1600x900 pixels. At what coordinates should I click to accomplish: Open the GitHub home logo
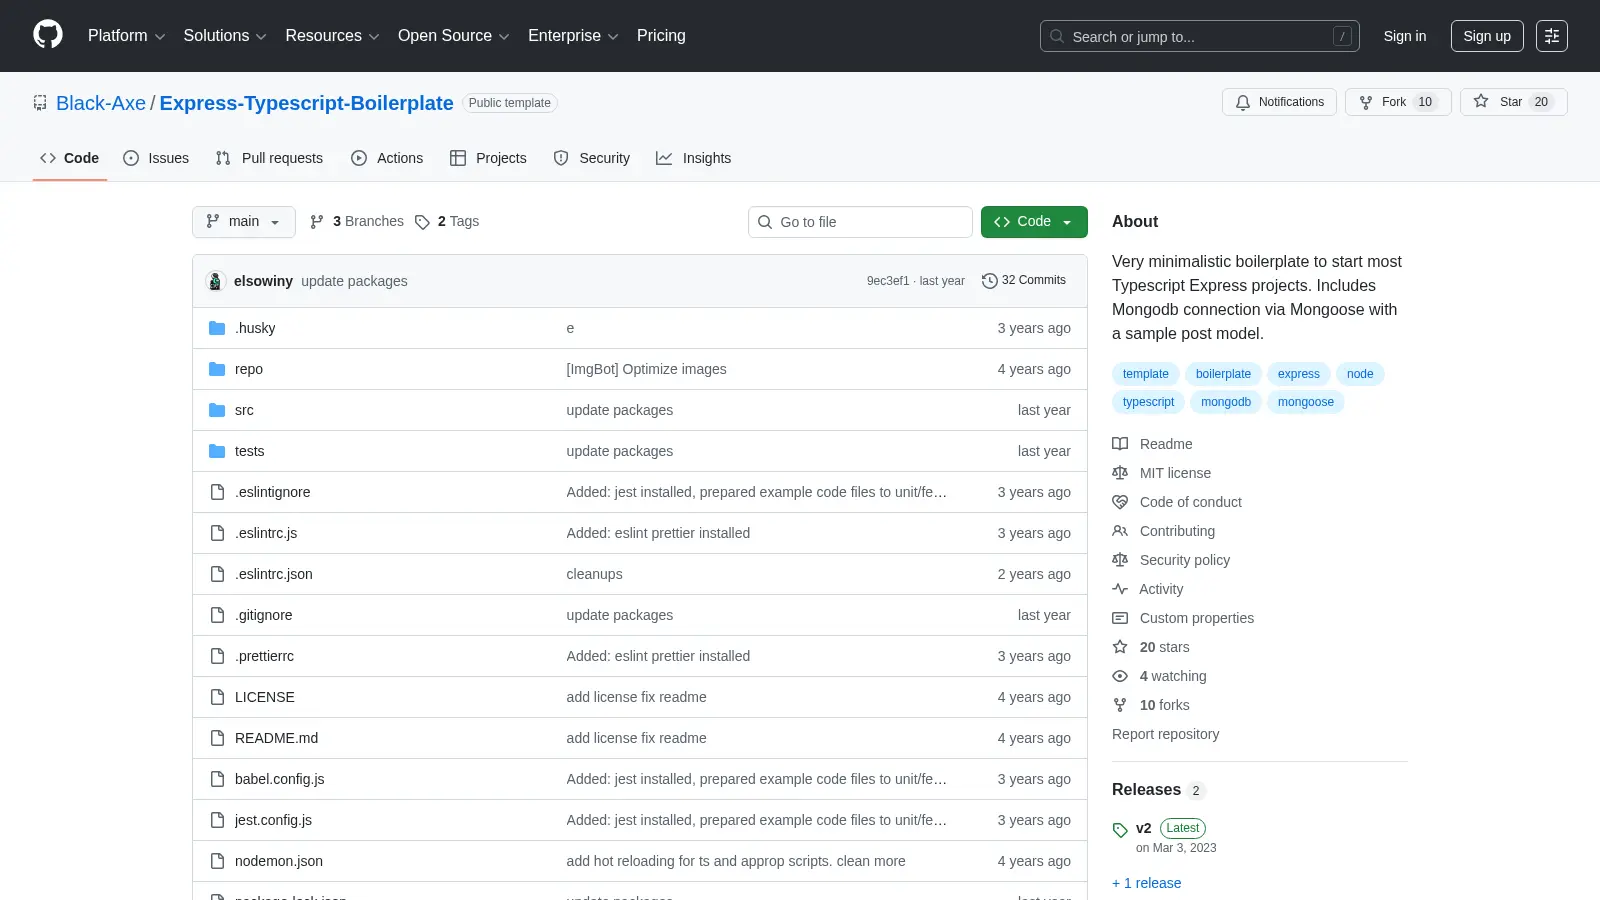click(48, 35)
